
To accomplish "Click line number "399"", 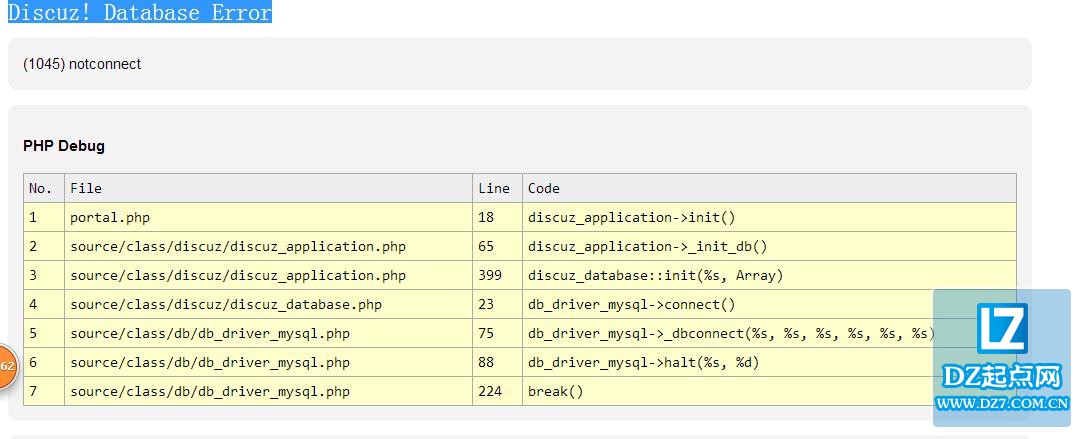I will pyautogui.click(x=490, y=275).
